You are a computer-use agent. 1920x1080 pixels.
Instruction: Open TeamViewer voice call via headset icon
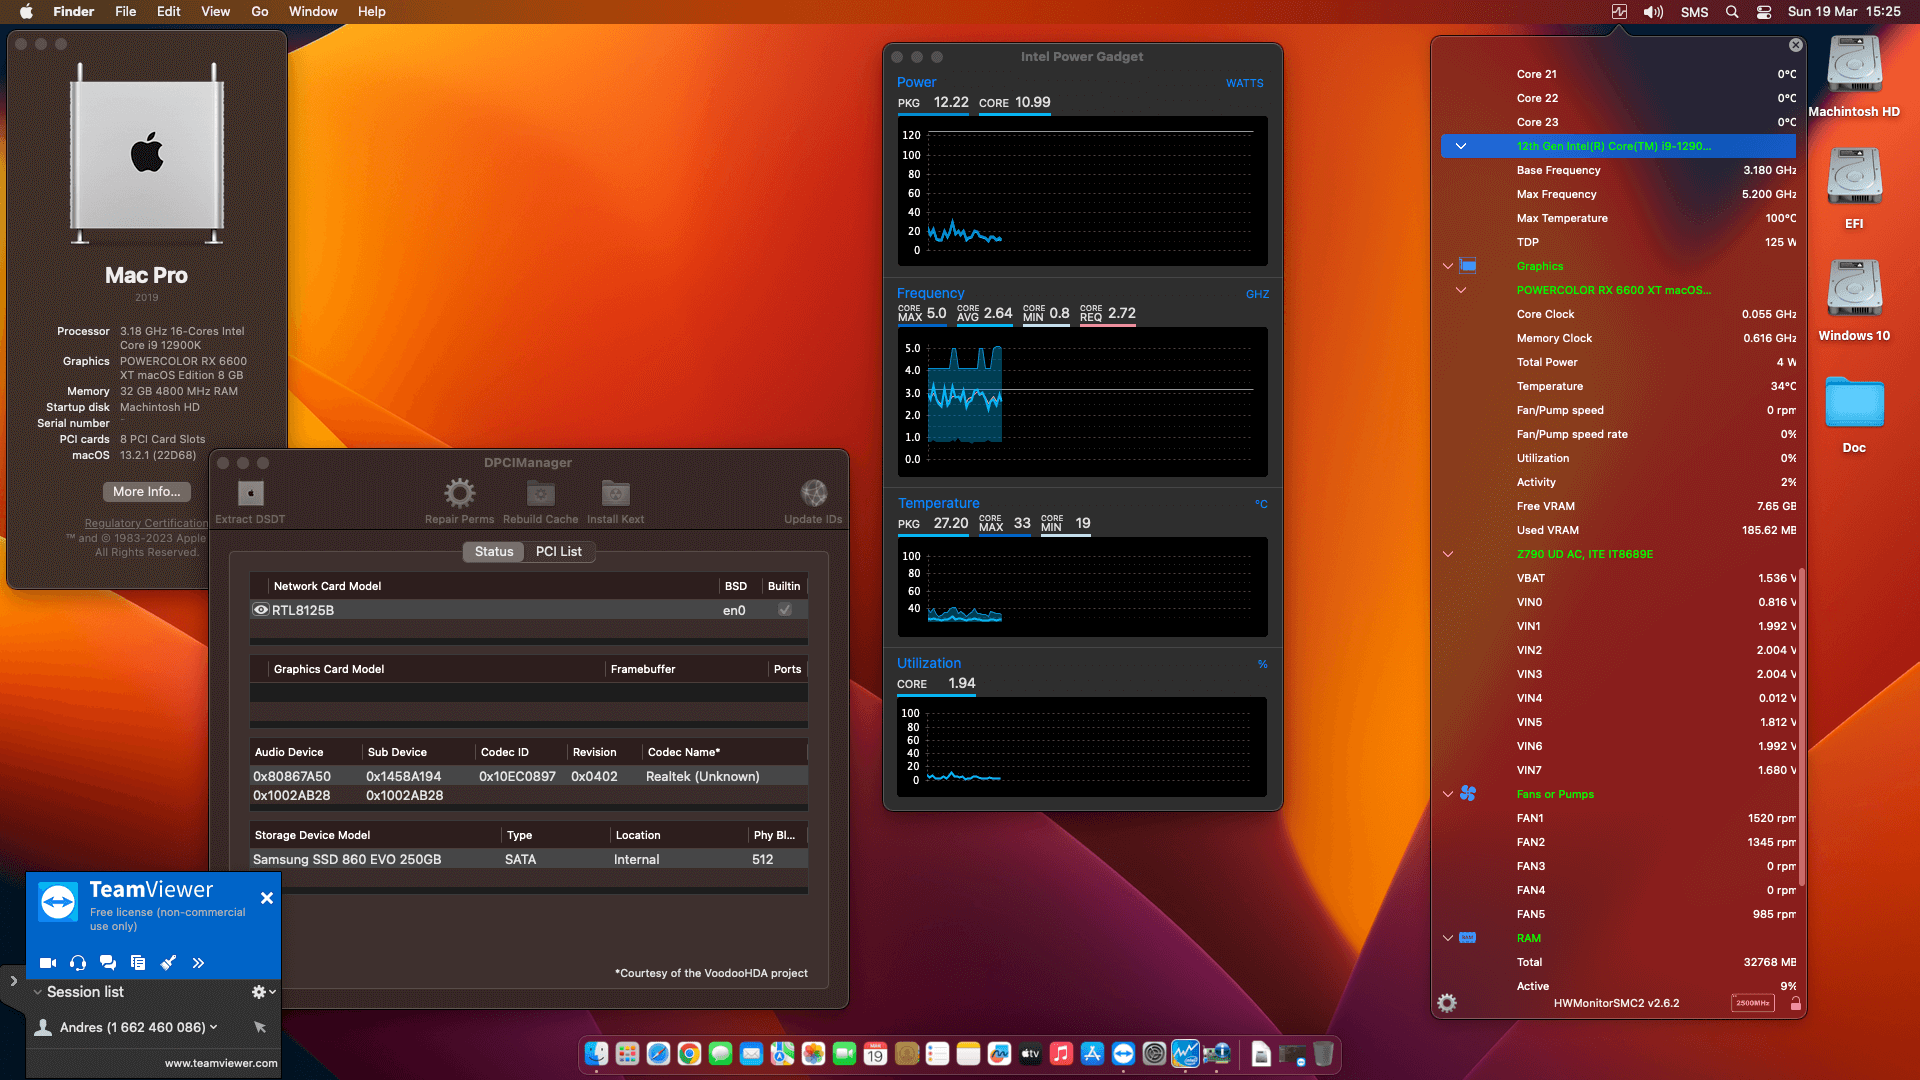pyautogui.click(x=77, y=963)
